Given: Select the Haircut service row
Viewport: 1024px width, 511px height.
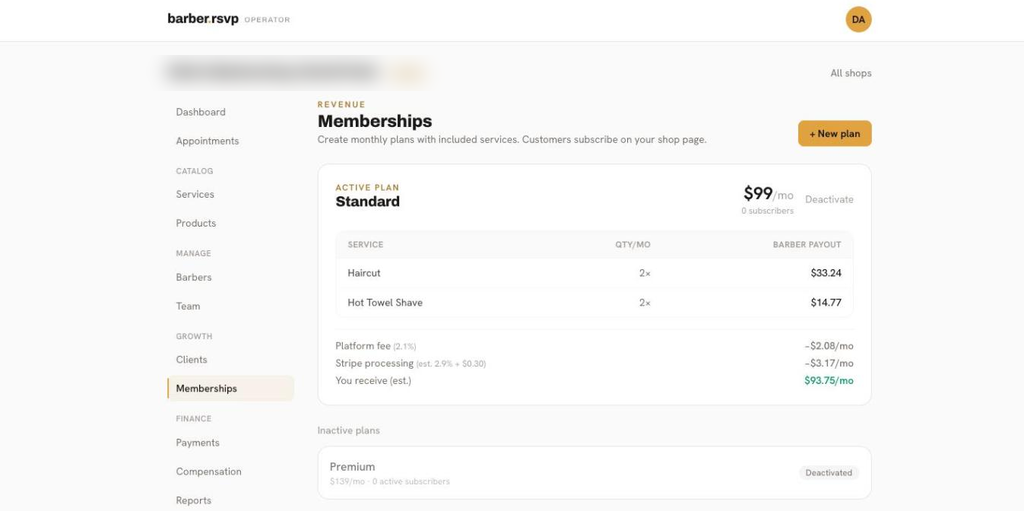Looking at the screenshot, I should 594,273.
